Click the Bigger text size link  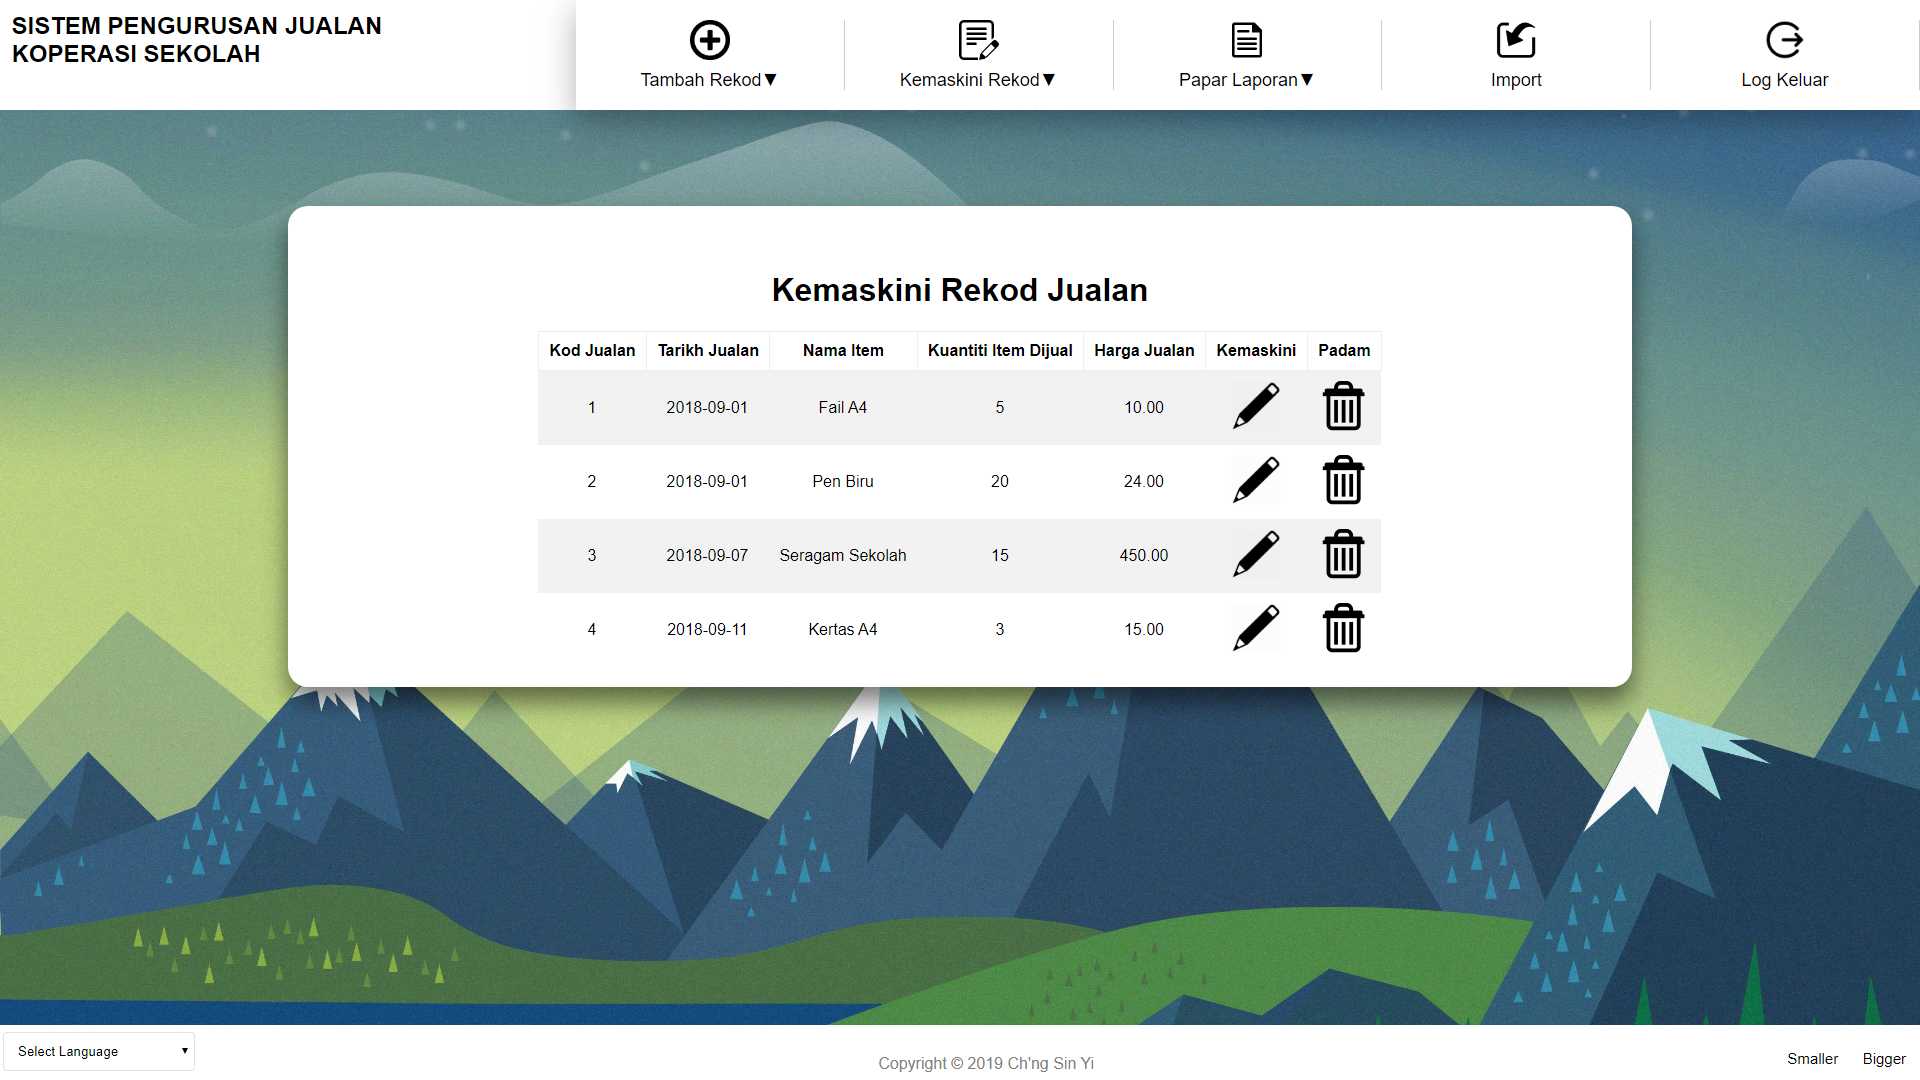(1884, 1059)
